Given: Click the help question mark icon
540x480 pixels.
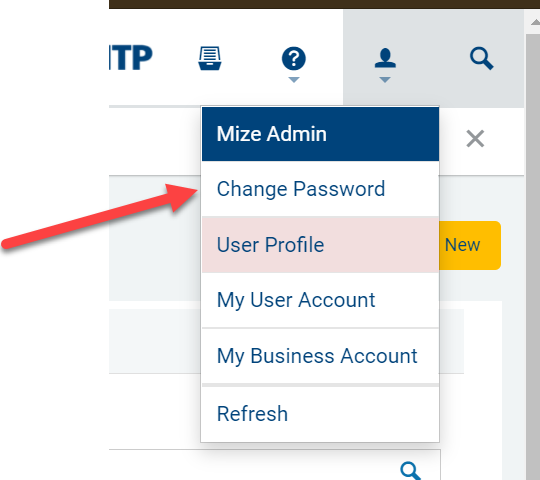Looking at the screenshot, I should [294, 59].
